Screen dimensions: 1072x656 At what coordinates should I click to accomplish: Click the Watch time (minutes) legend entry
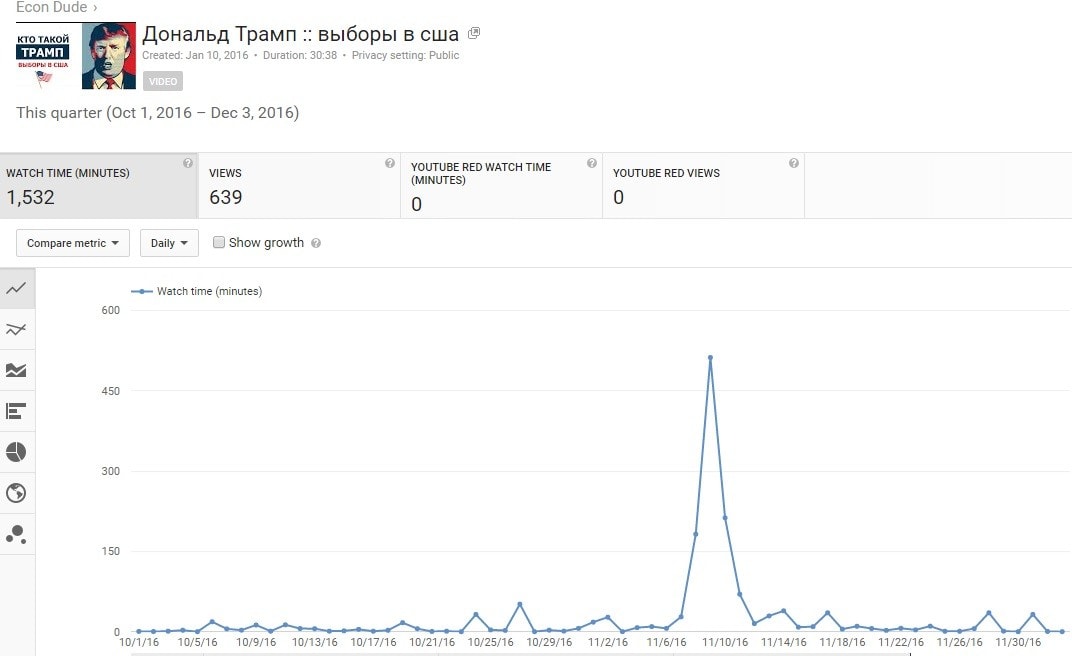click(x=196, y=291)
